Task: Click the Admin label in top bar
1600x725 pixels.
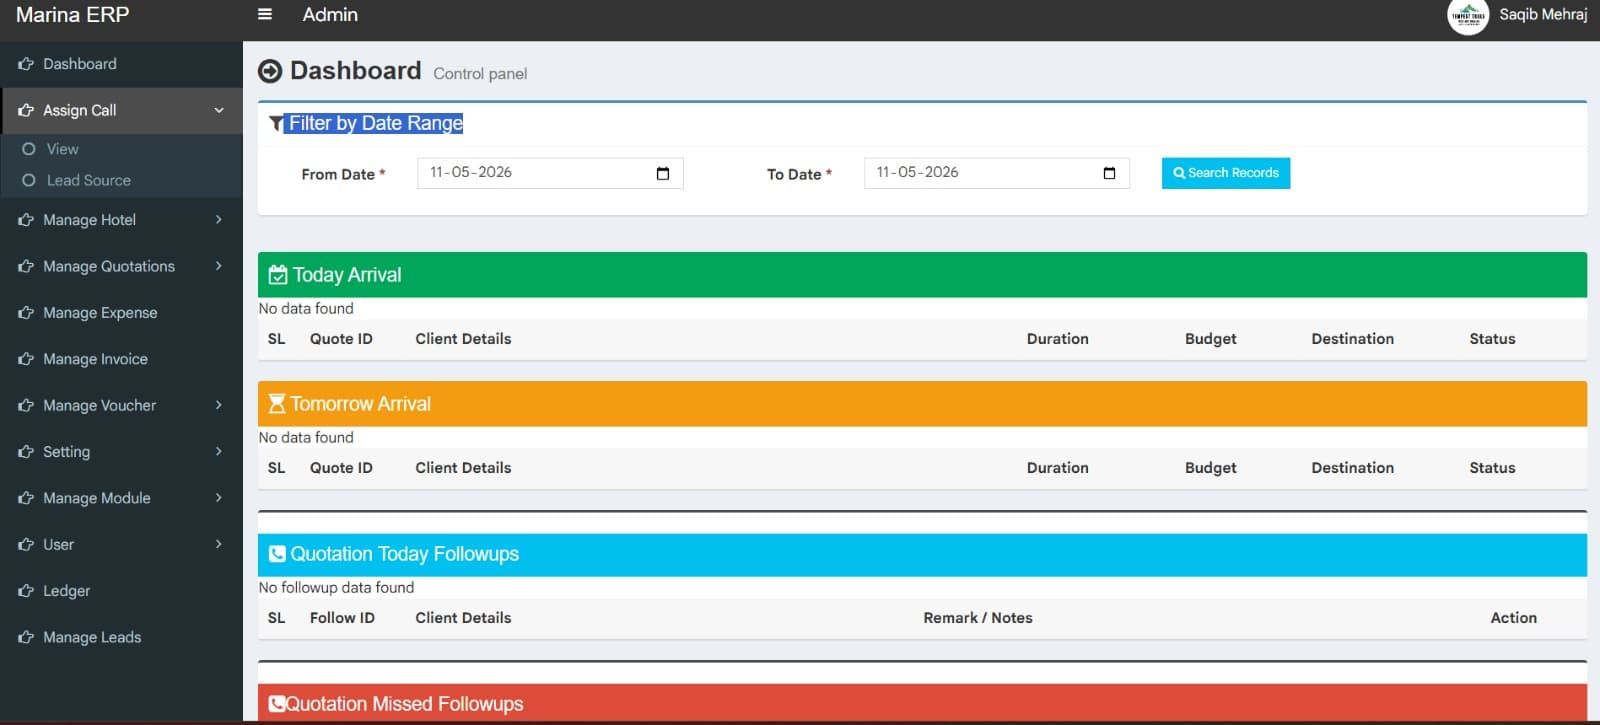Action: tap(330, 15)
